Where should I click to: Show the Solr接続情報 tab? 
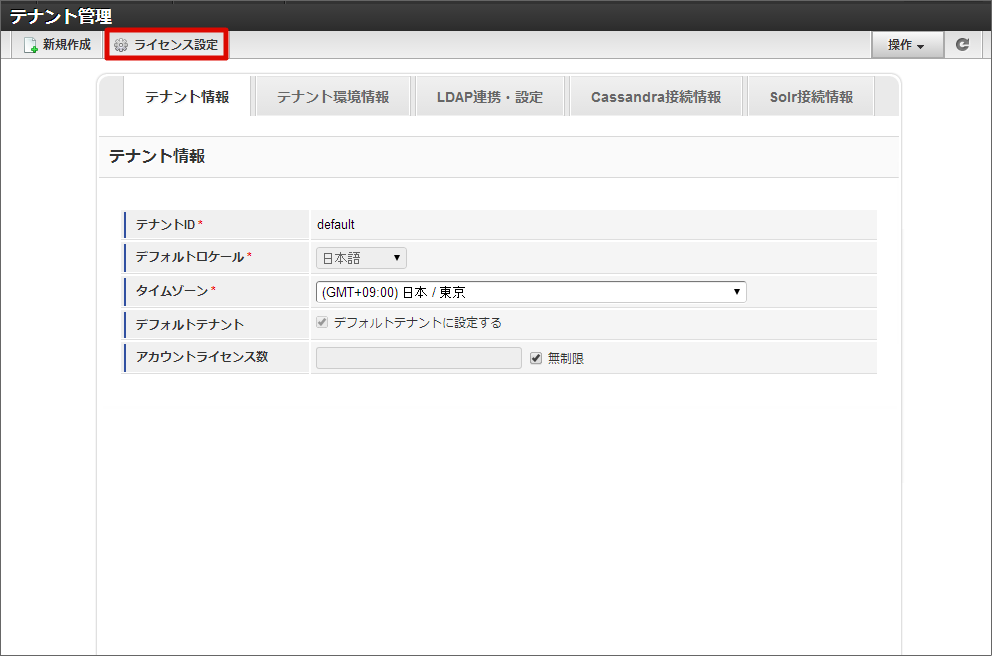click(x=811, y=97)
